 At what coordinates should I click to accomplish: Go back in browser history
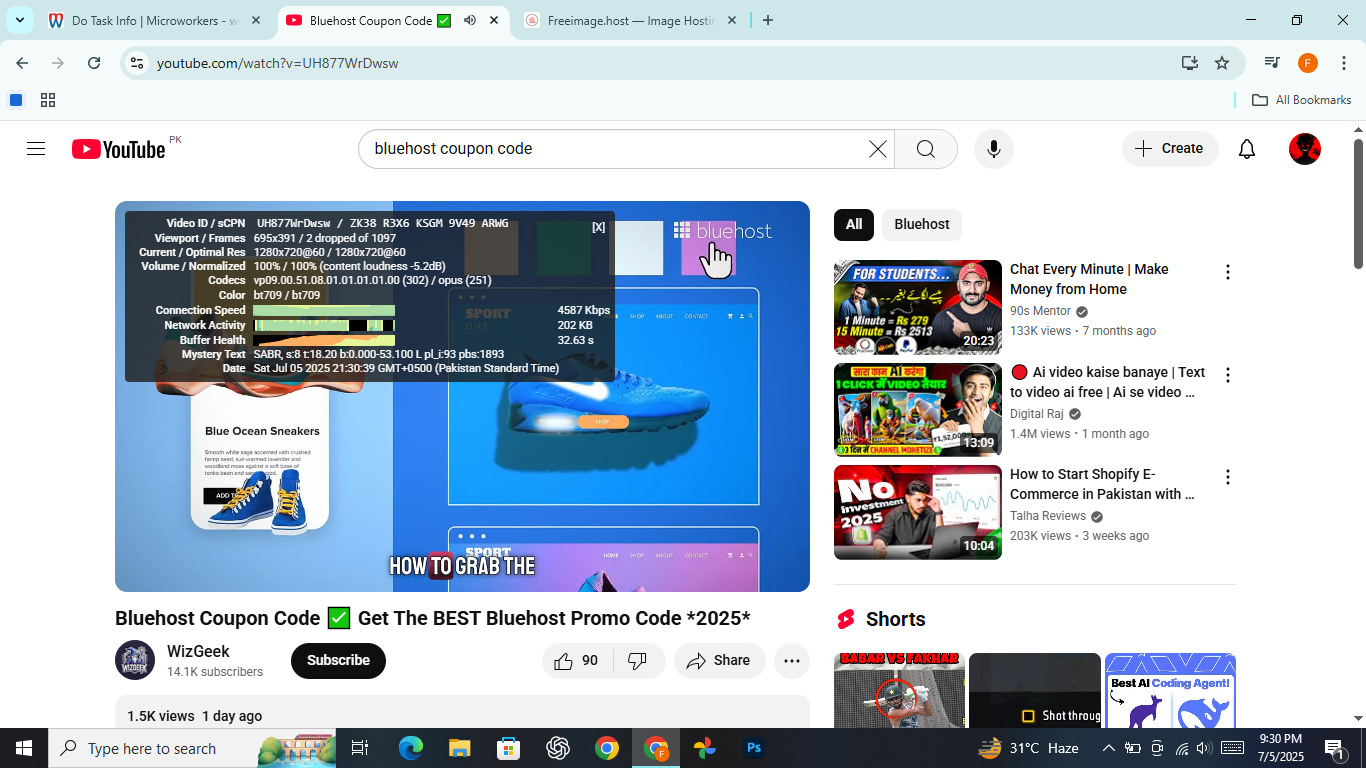point(22,63)
